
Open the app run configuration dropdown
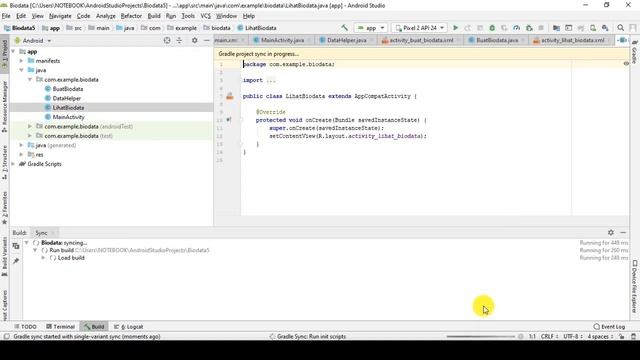pos(371,28)
